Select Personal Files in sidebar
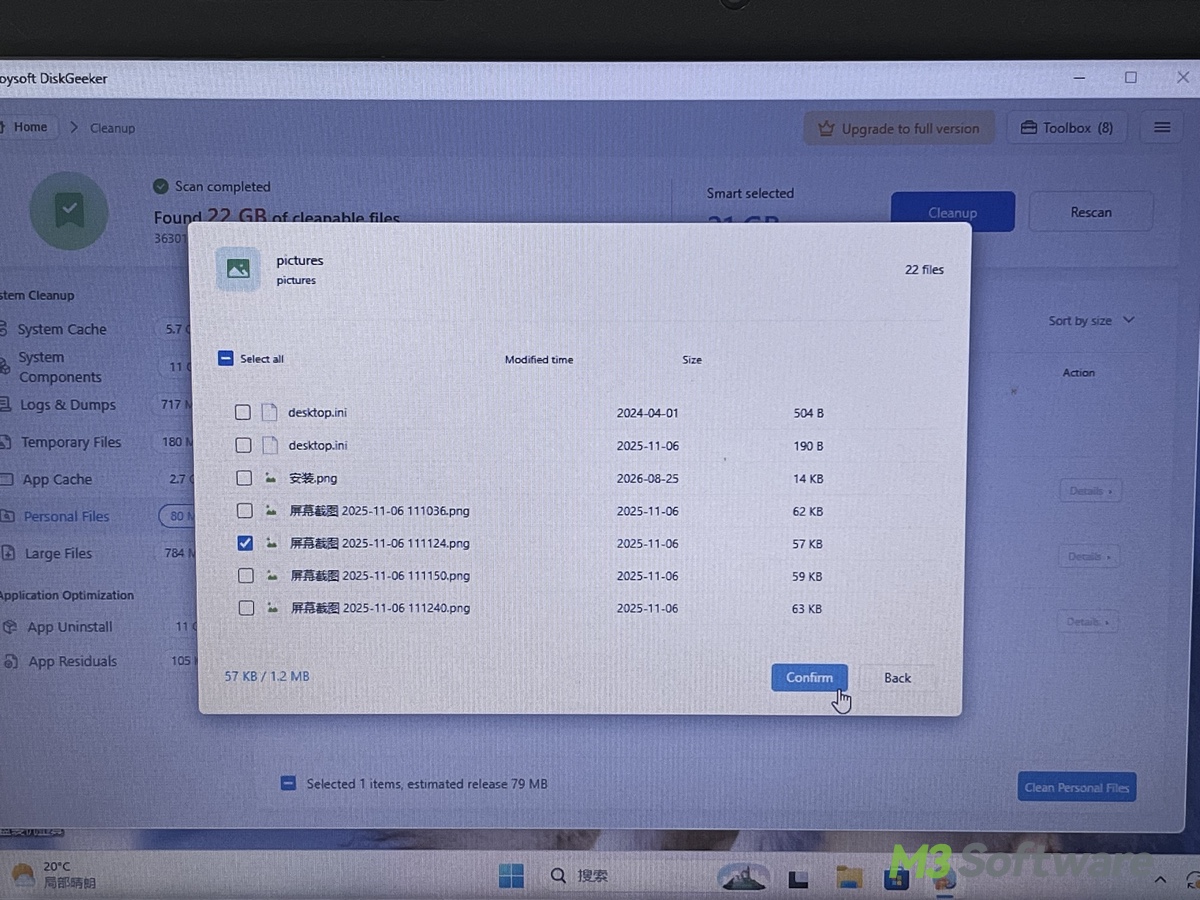 pyautogui.click(x=66, y=516)
